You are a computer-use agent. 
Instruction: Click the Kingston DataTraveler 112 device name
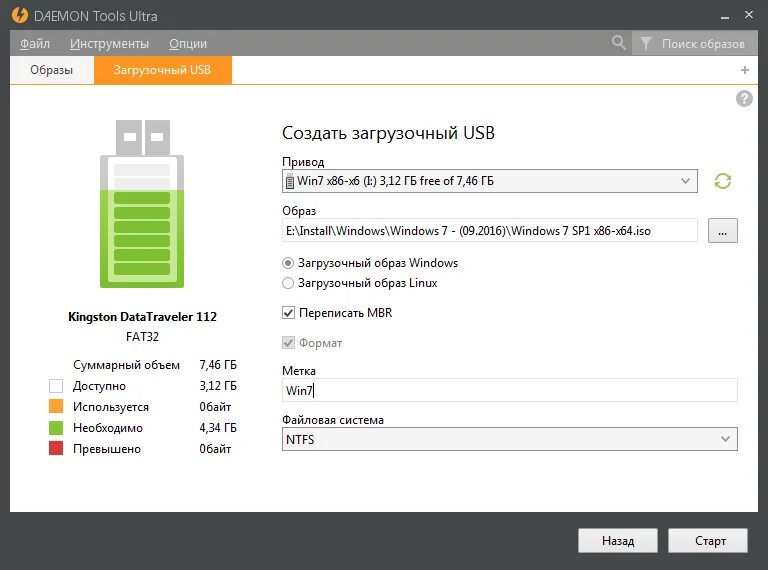click(142, 317)
